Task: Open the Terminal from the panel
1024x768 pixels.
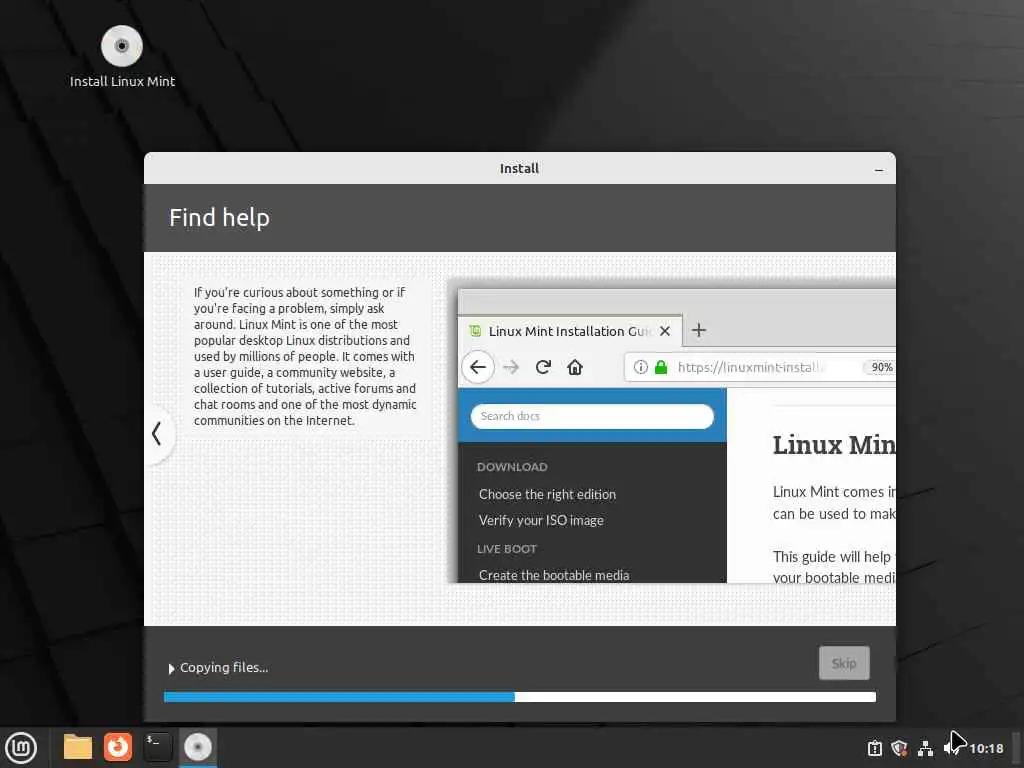Action: click(157, 747)
